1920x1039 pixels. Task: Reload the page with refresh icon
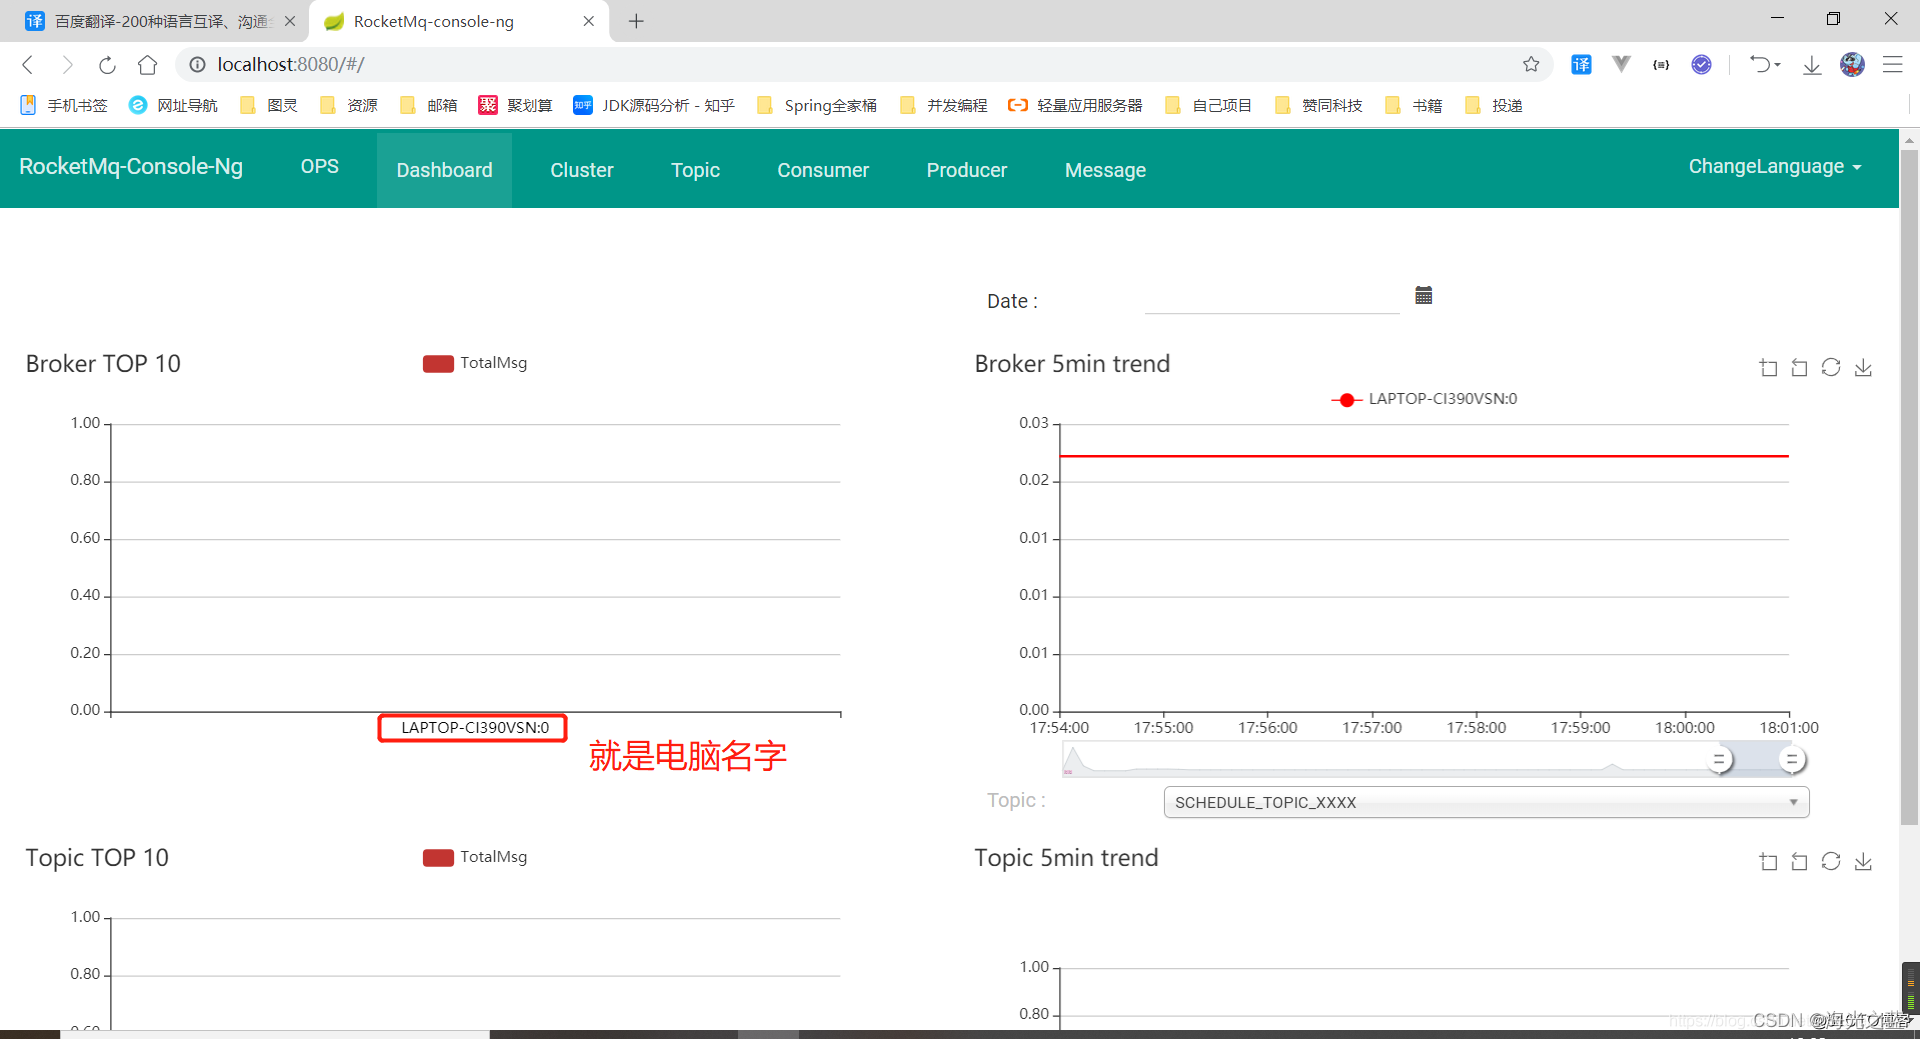pos(107,65)
